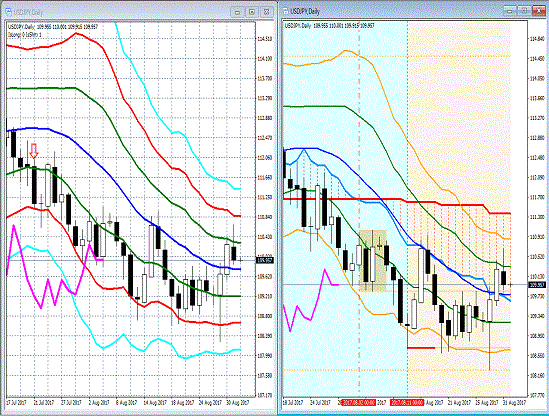Image resolution: width=549 pixels, height=416 pixels.
Task: Minimize the left USDJPY Daily chart window
Action: point(237,12)
